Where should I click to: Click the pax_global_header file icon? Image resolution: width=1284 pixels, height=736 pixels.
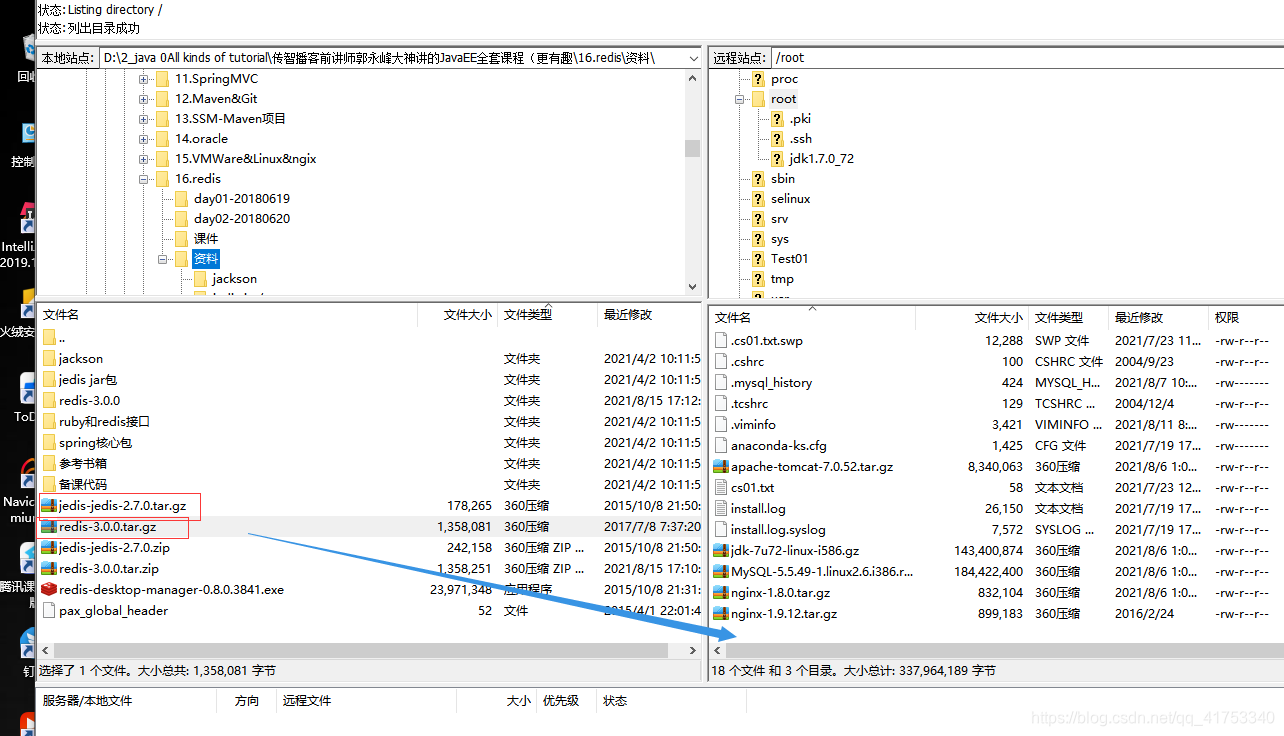(x=49, y=611)
